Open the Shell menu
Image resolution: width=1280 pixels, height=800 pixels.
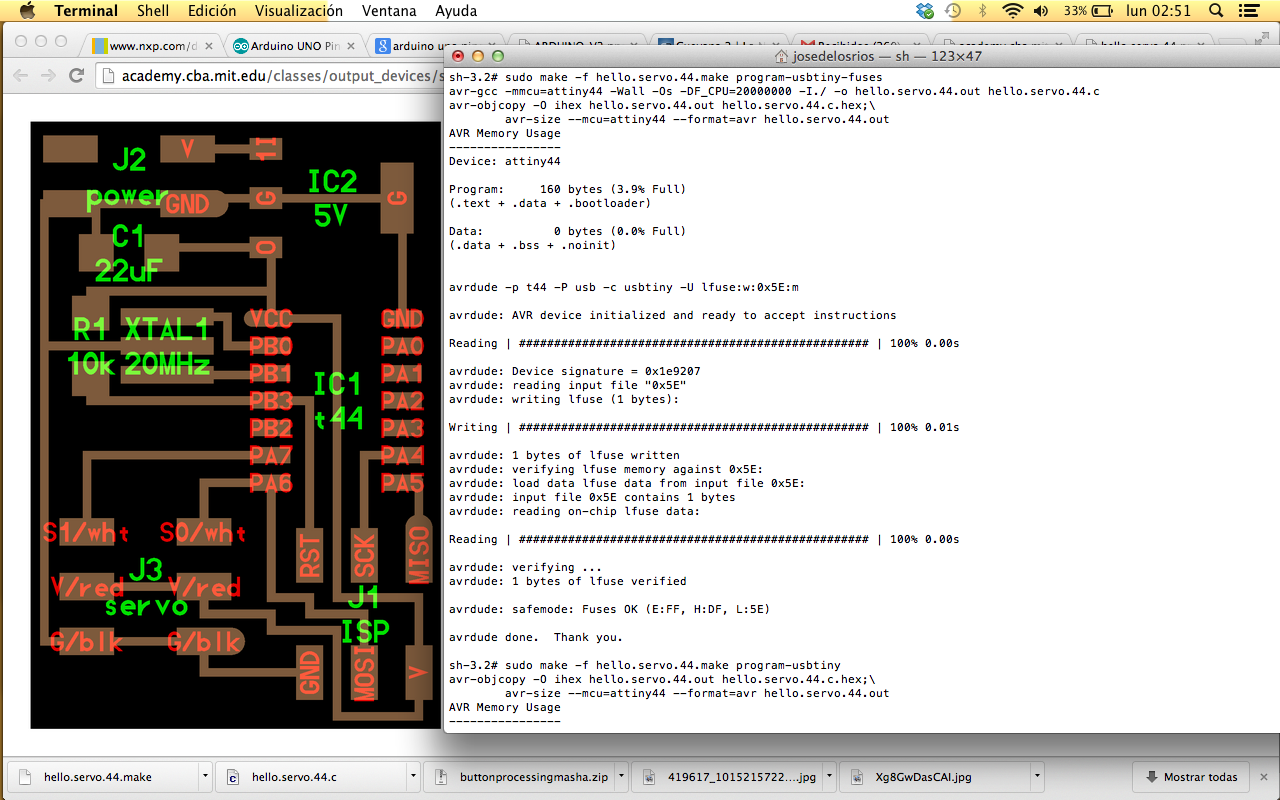[153, 11]
